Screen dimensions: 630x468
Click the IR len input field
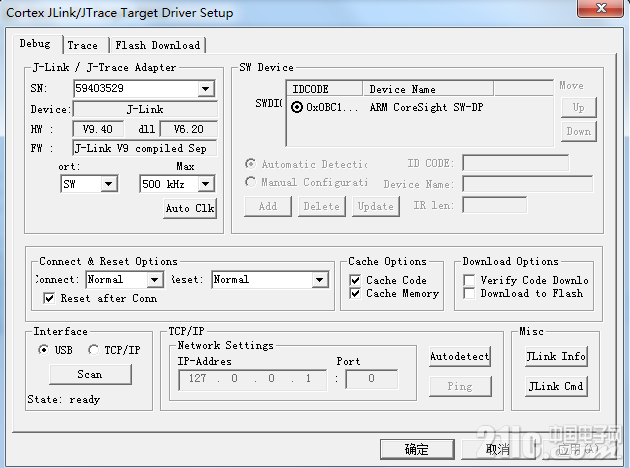click(x=495, y=205)
